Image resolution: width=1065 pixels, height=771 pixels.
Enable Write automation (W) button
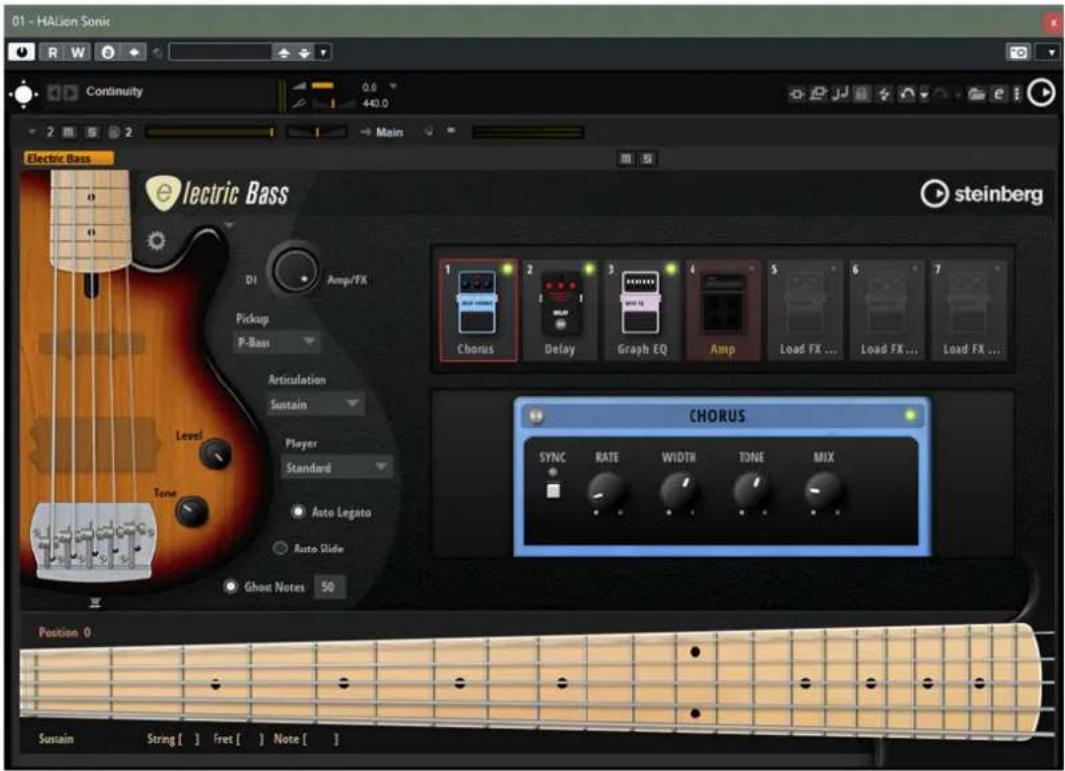tap(77, 52)
